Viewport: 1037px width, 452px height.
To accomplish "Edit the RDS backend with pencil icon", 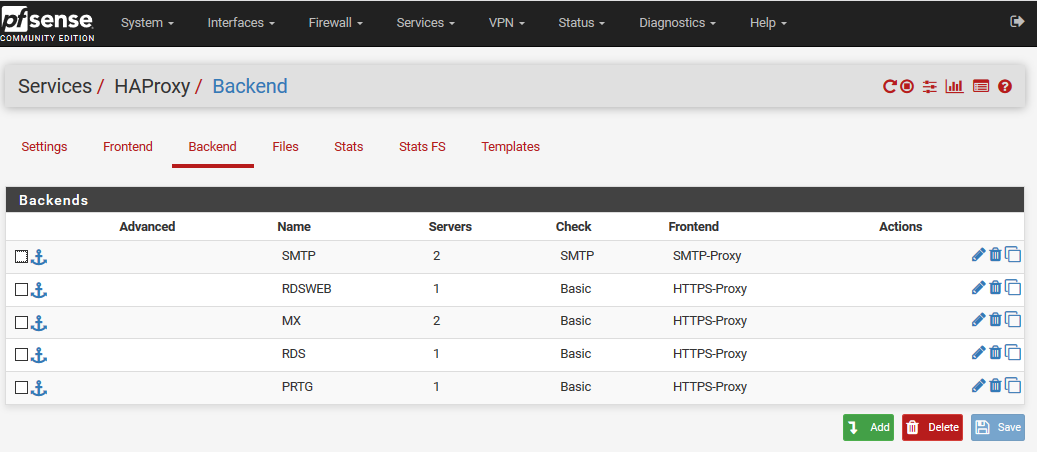I will pyautogui.click(x=979, y=352).
